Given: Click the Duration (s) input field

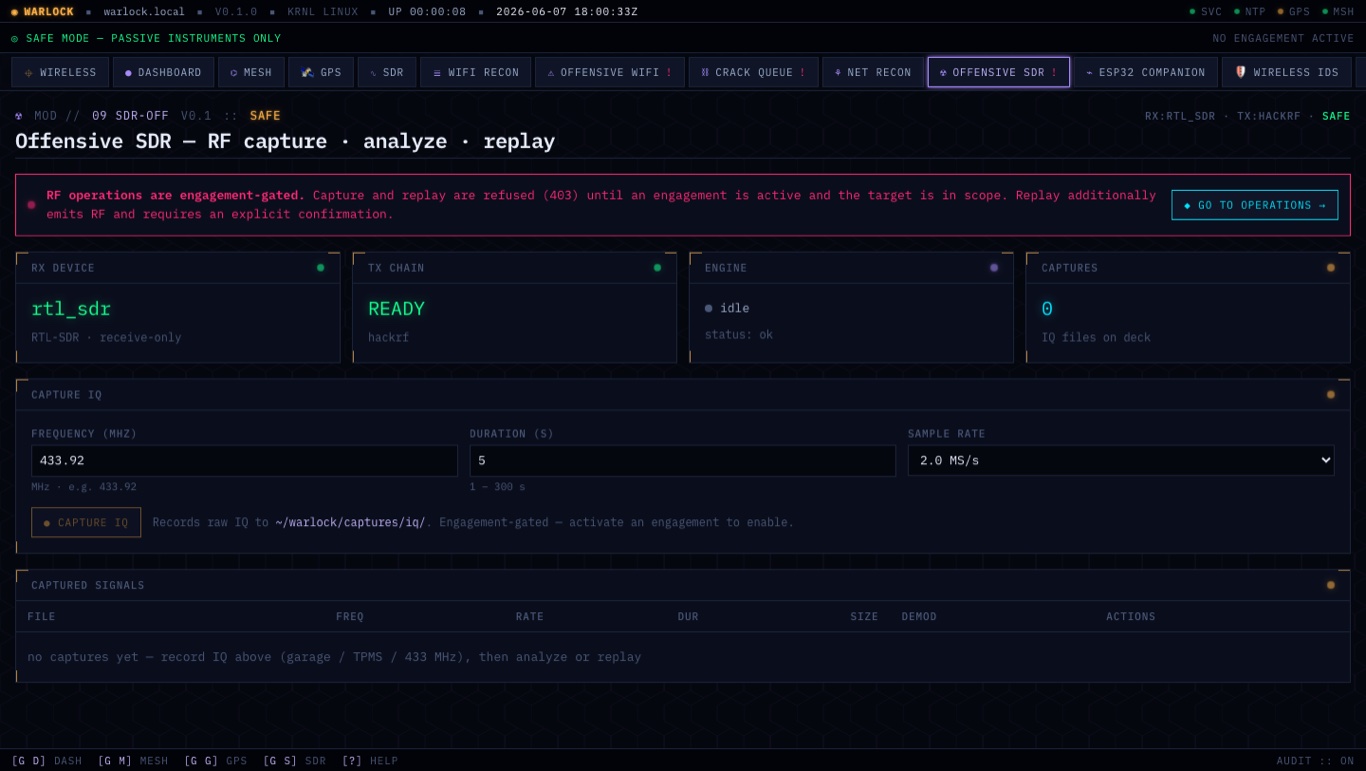Looking at the screenshot, I should point(683,460).
